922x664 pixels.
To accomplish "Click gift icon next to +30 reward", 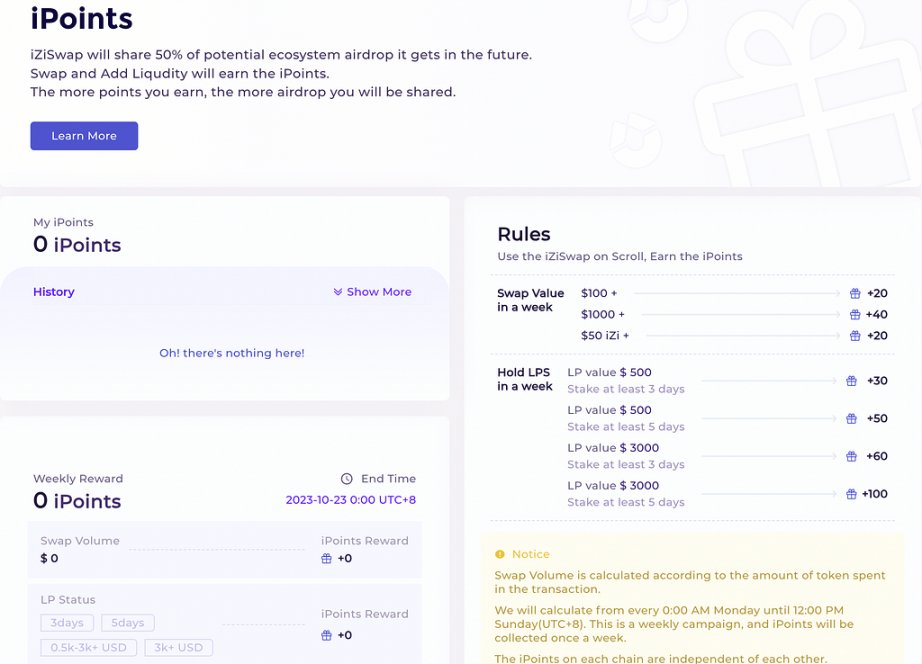I will coord(852,381).
